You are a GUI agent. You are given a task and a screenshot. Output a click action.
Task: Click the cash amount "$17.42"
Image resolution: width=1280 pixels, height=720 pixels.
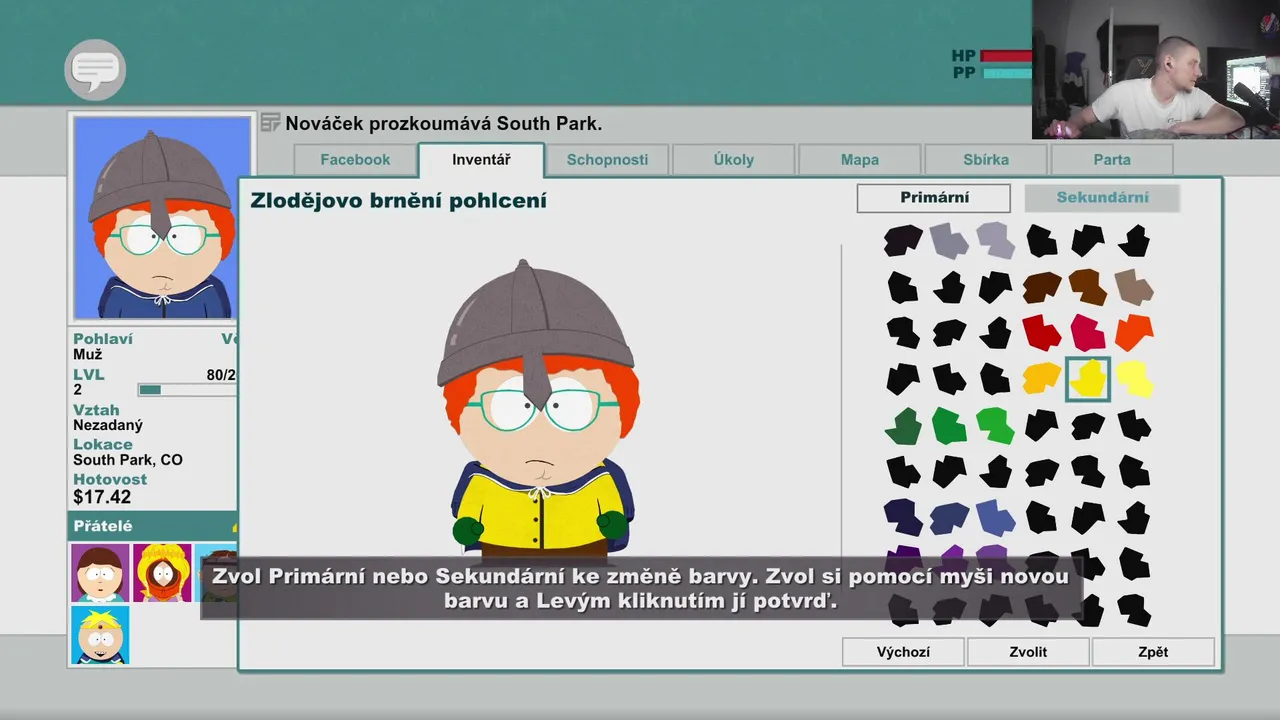tap(102, 497)
